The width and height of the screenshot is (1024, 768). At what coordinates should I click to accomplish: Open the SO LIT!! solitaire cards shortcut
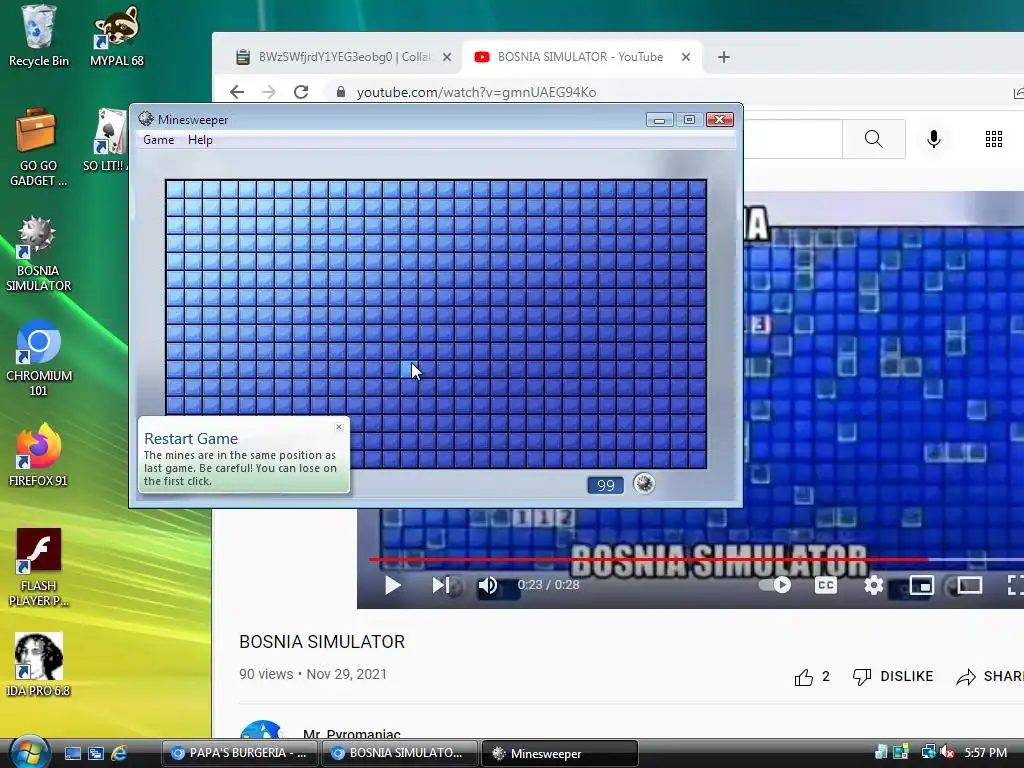(106, 140)
